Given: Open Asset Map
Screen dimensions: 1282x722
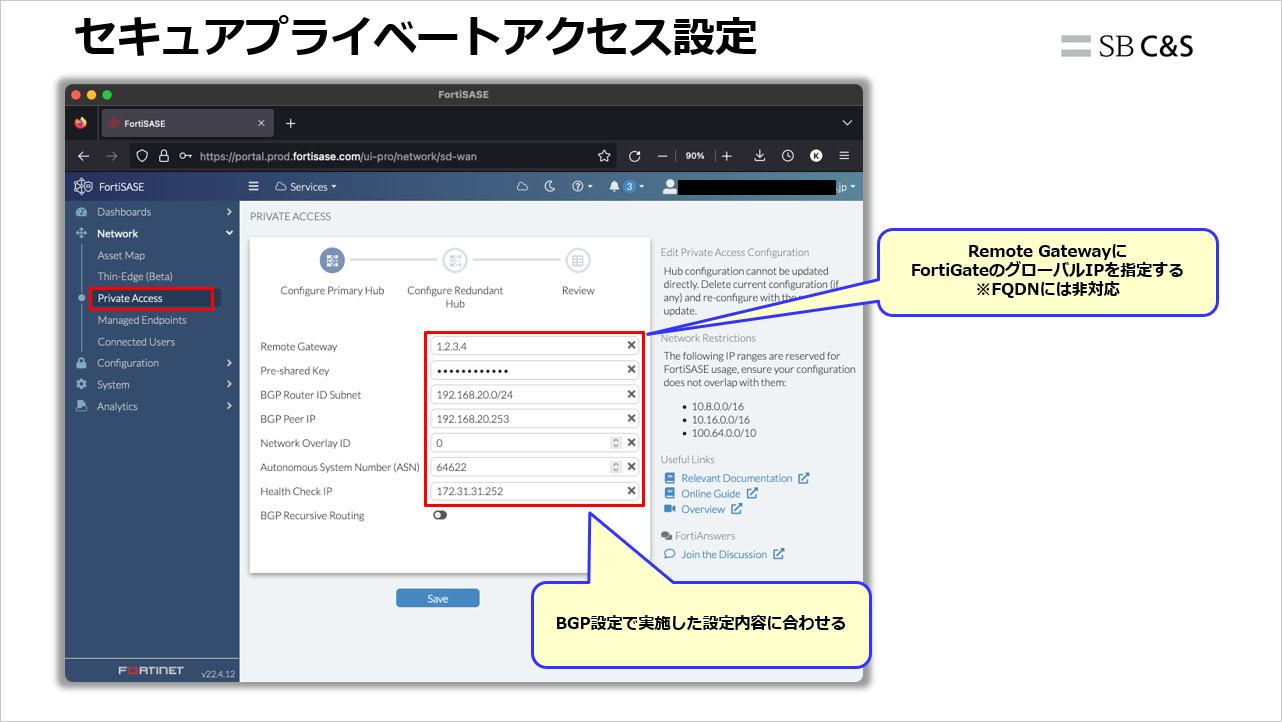Looking at the screenshot, I should tap(121, 255).
